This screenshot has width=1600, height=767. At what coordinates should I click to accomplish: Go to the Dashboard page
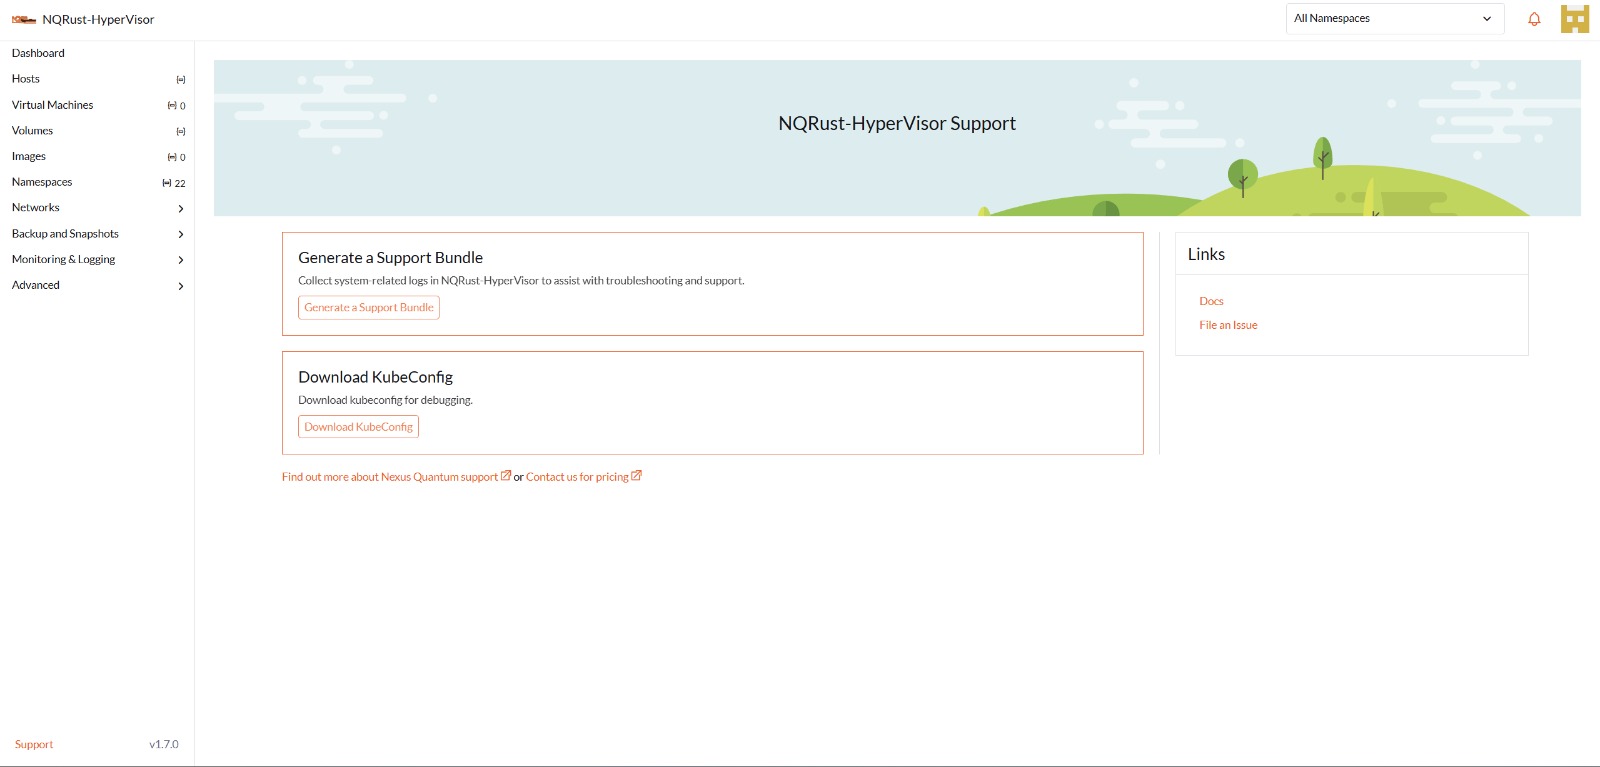click(38, 53)
